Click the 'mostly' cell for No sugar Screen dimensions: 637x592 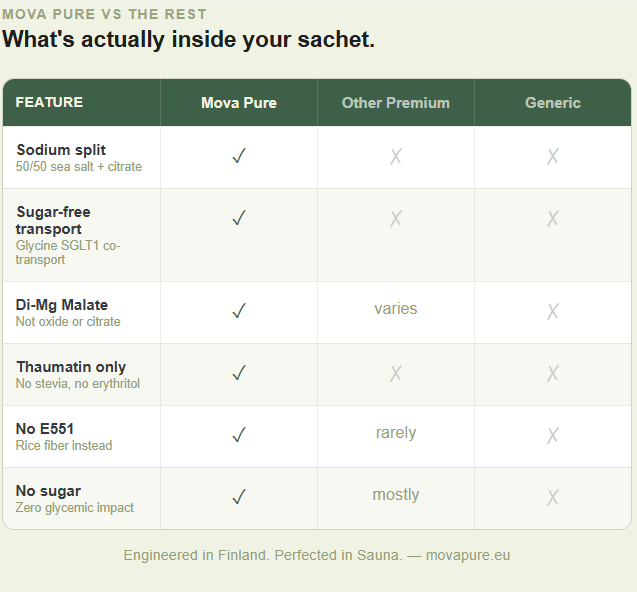coord(396,495)
